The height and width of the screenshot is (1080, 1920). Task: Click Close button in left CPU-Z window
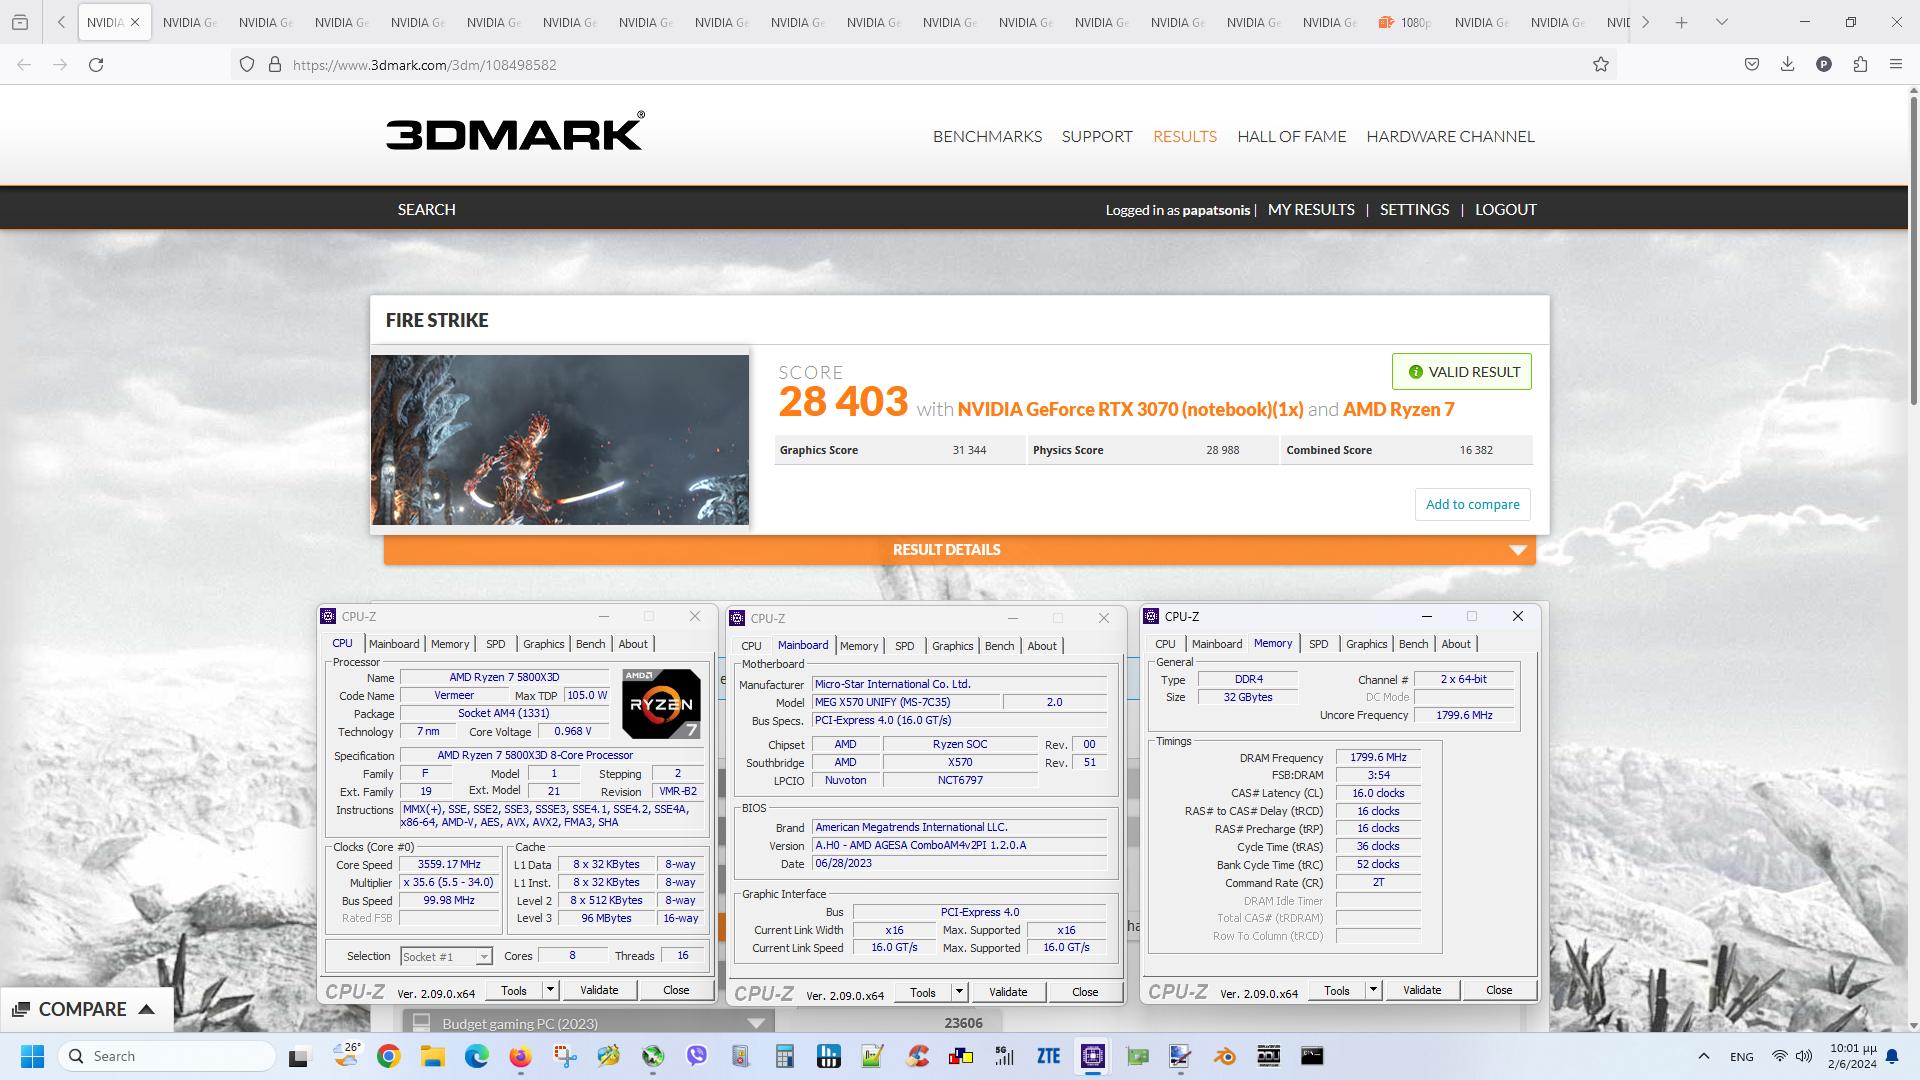coord(676,990)
